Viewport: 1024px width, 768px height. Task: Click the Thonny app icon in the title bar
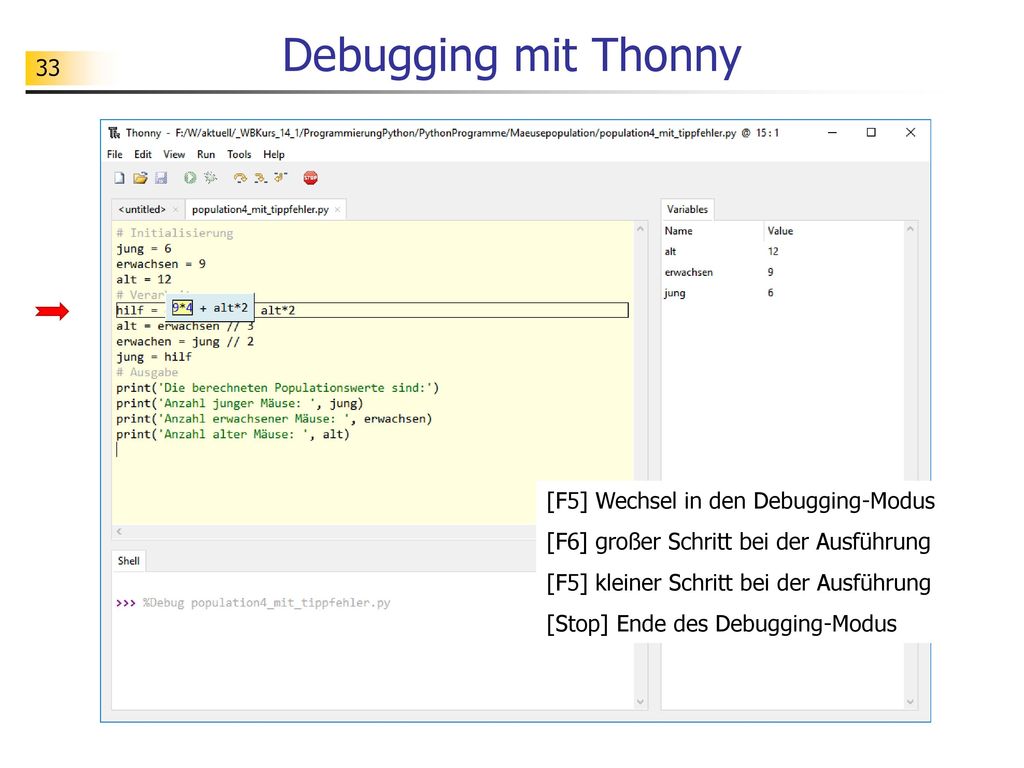114,133
